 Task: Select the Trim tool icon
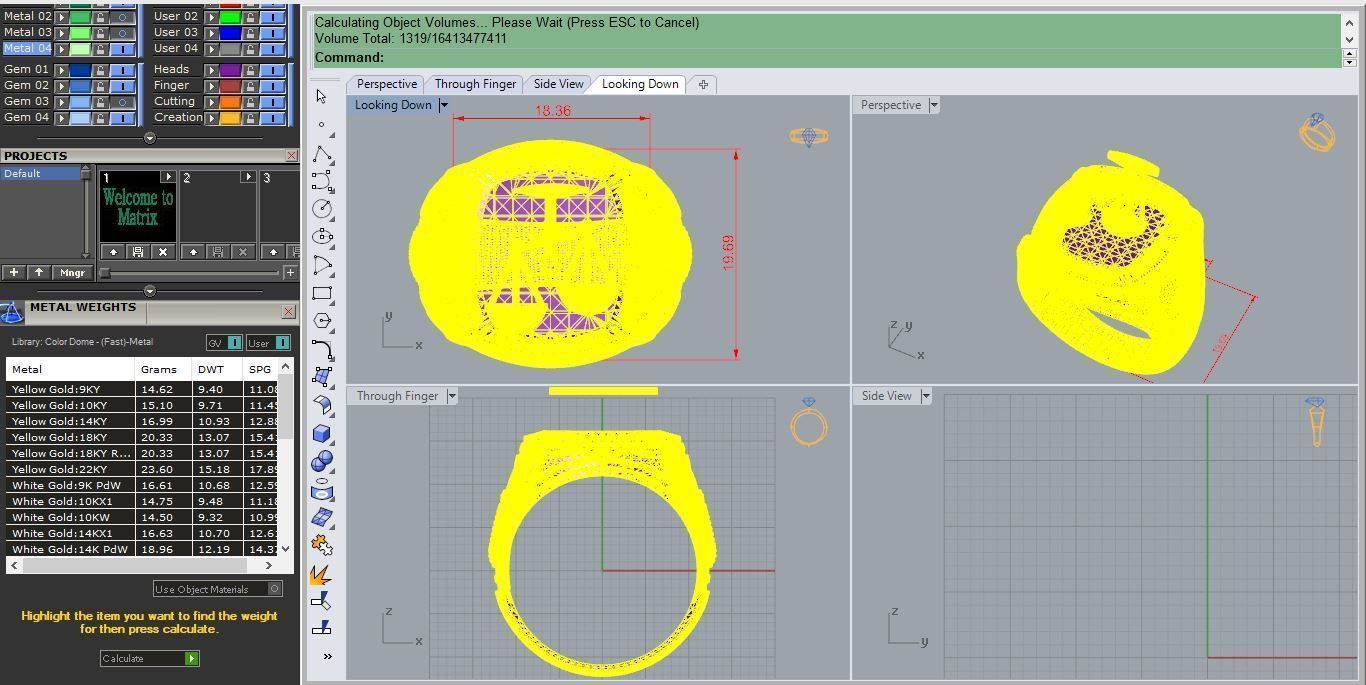point(322,601)
